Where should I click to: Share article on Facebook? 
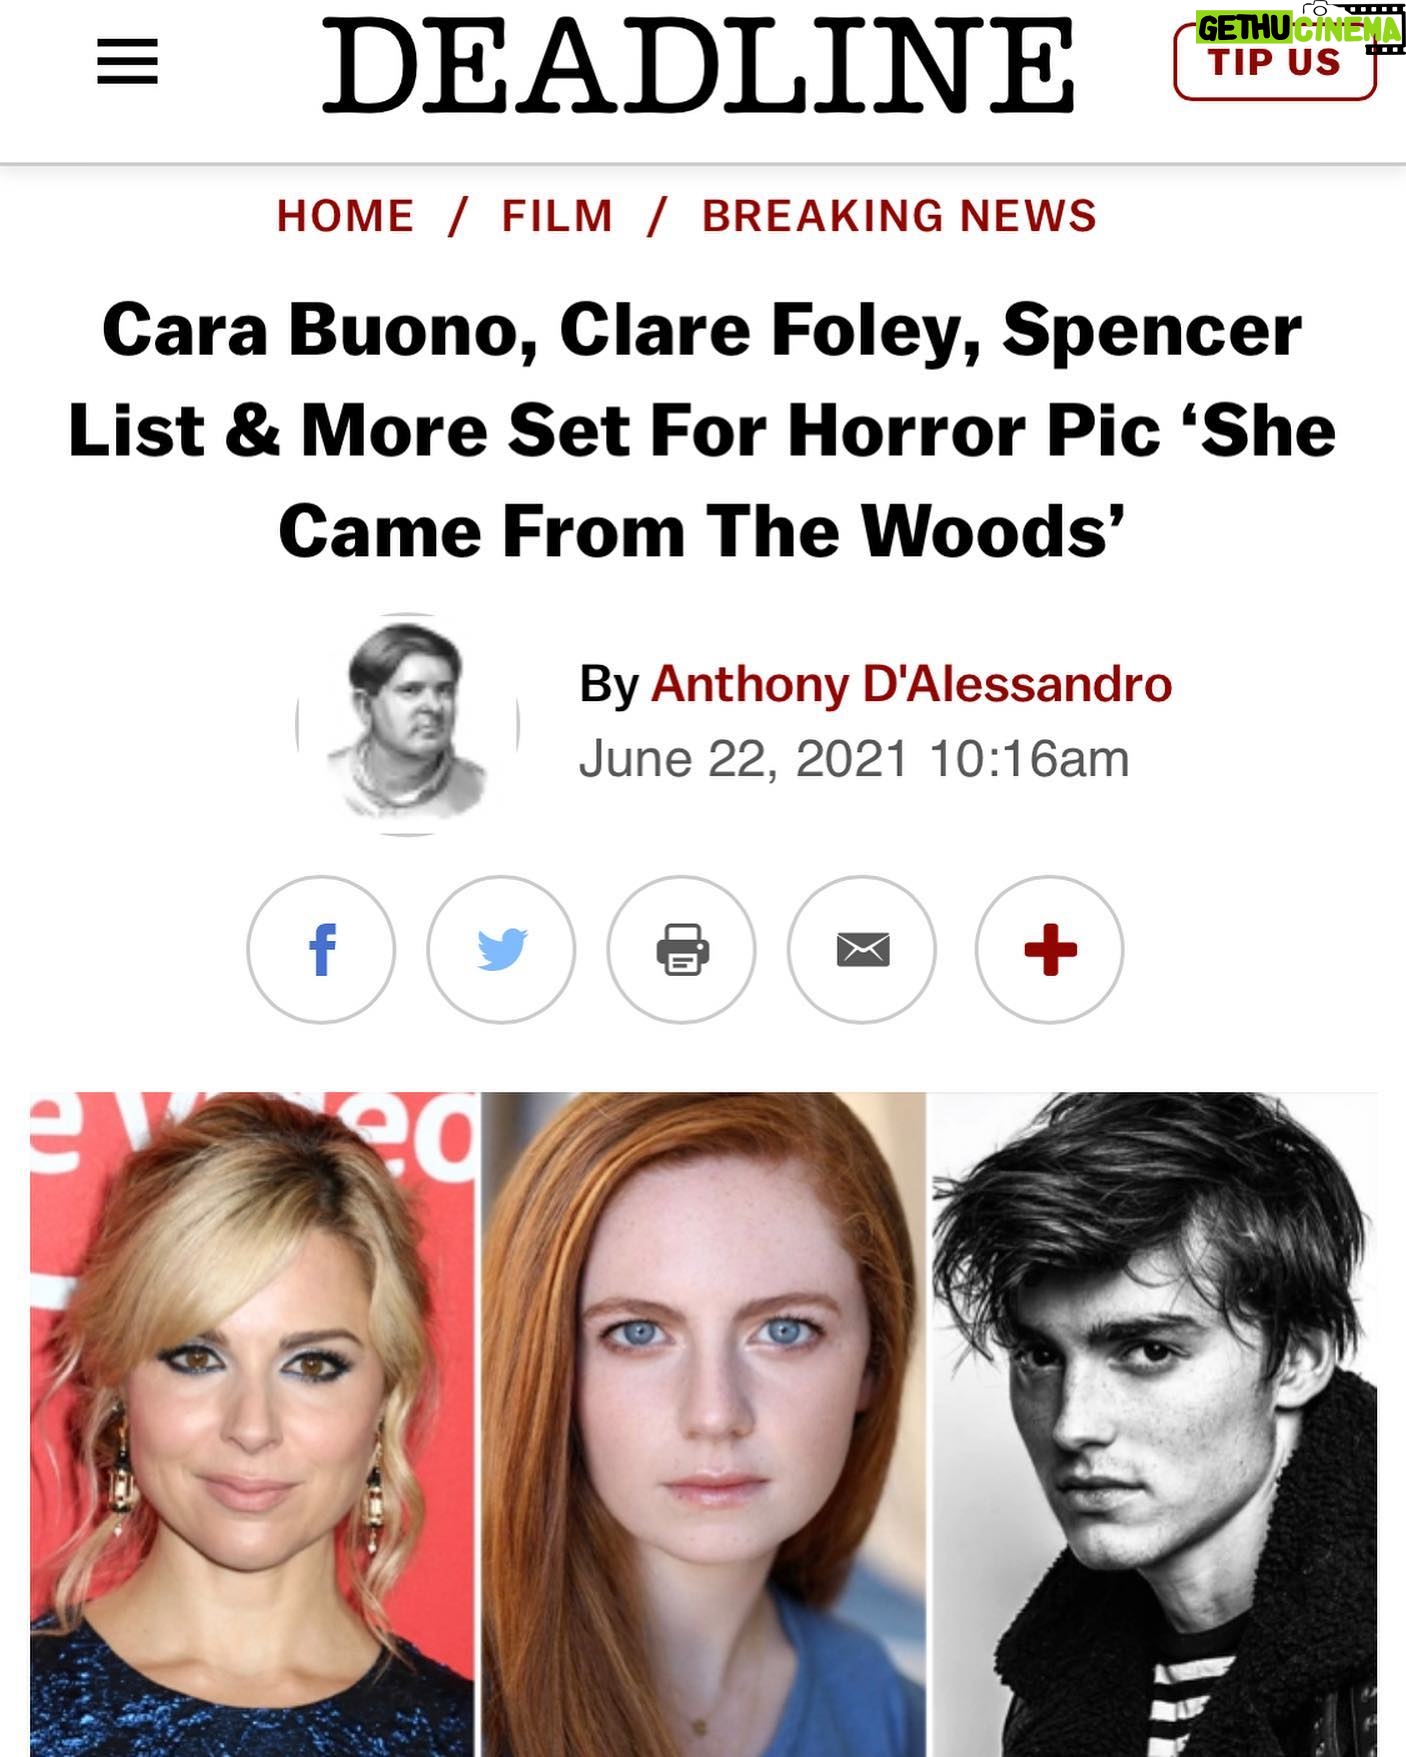pyautogui.click(x=321, y=949)
